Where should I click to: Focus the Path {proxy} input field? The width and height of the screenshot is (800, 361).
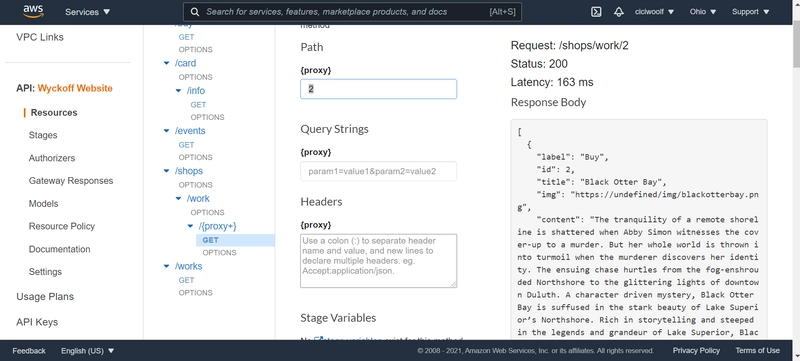[x=379, y=89]
